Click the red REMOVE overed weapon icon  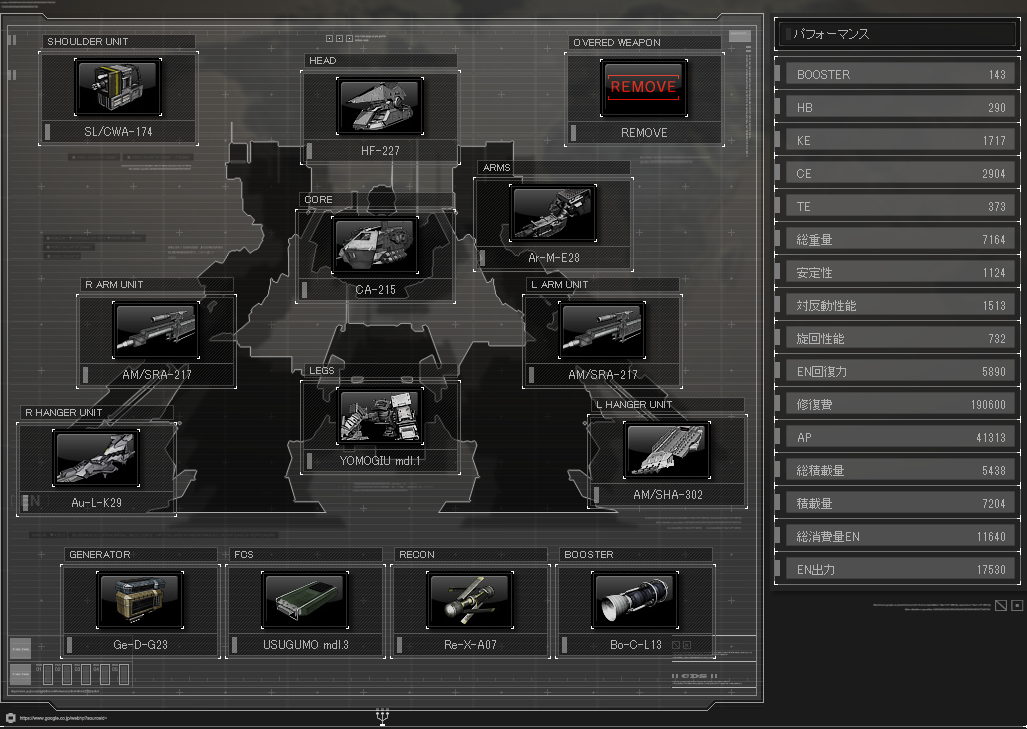(x=643, y=88)
